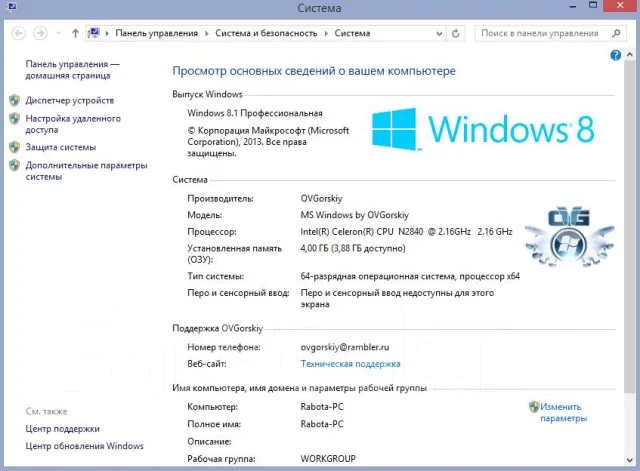
Task: Expand chevron after 'Панель управления' breadcrumb
Action: pos(207,33)
